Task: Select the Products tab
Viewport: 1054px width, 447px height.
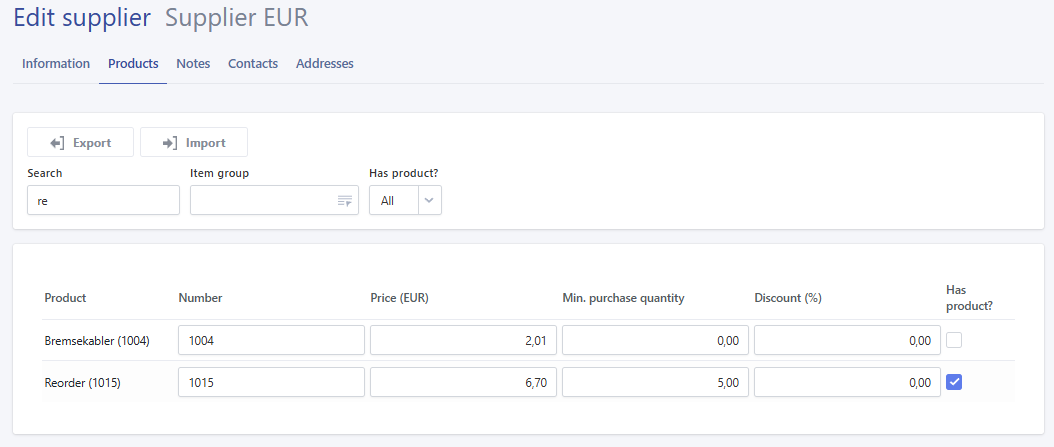Action: 133,64
